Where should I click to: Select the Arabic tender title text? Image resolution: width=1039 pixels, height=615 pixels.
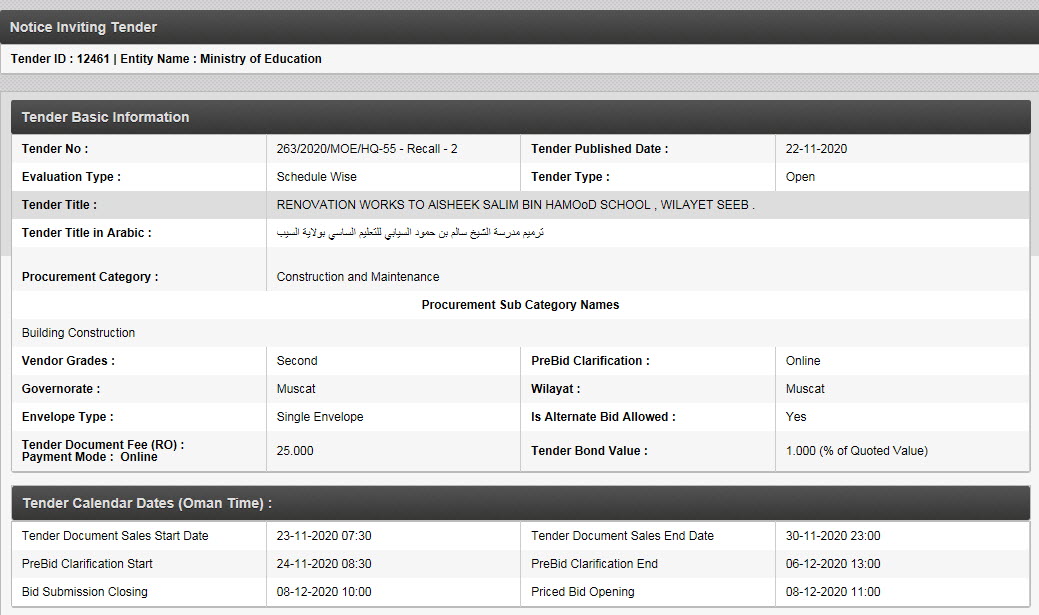click(410, 233)
